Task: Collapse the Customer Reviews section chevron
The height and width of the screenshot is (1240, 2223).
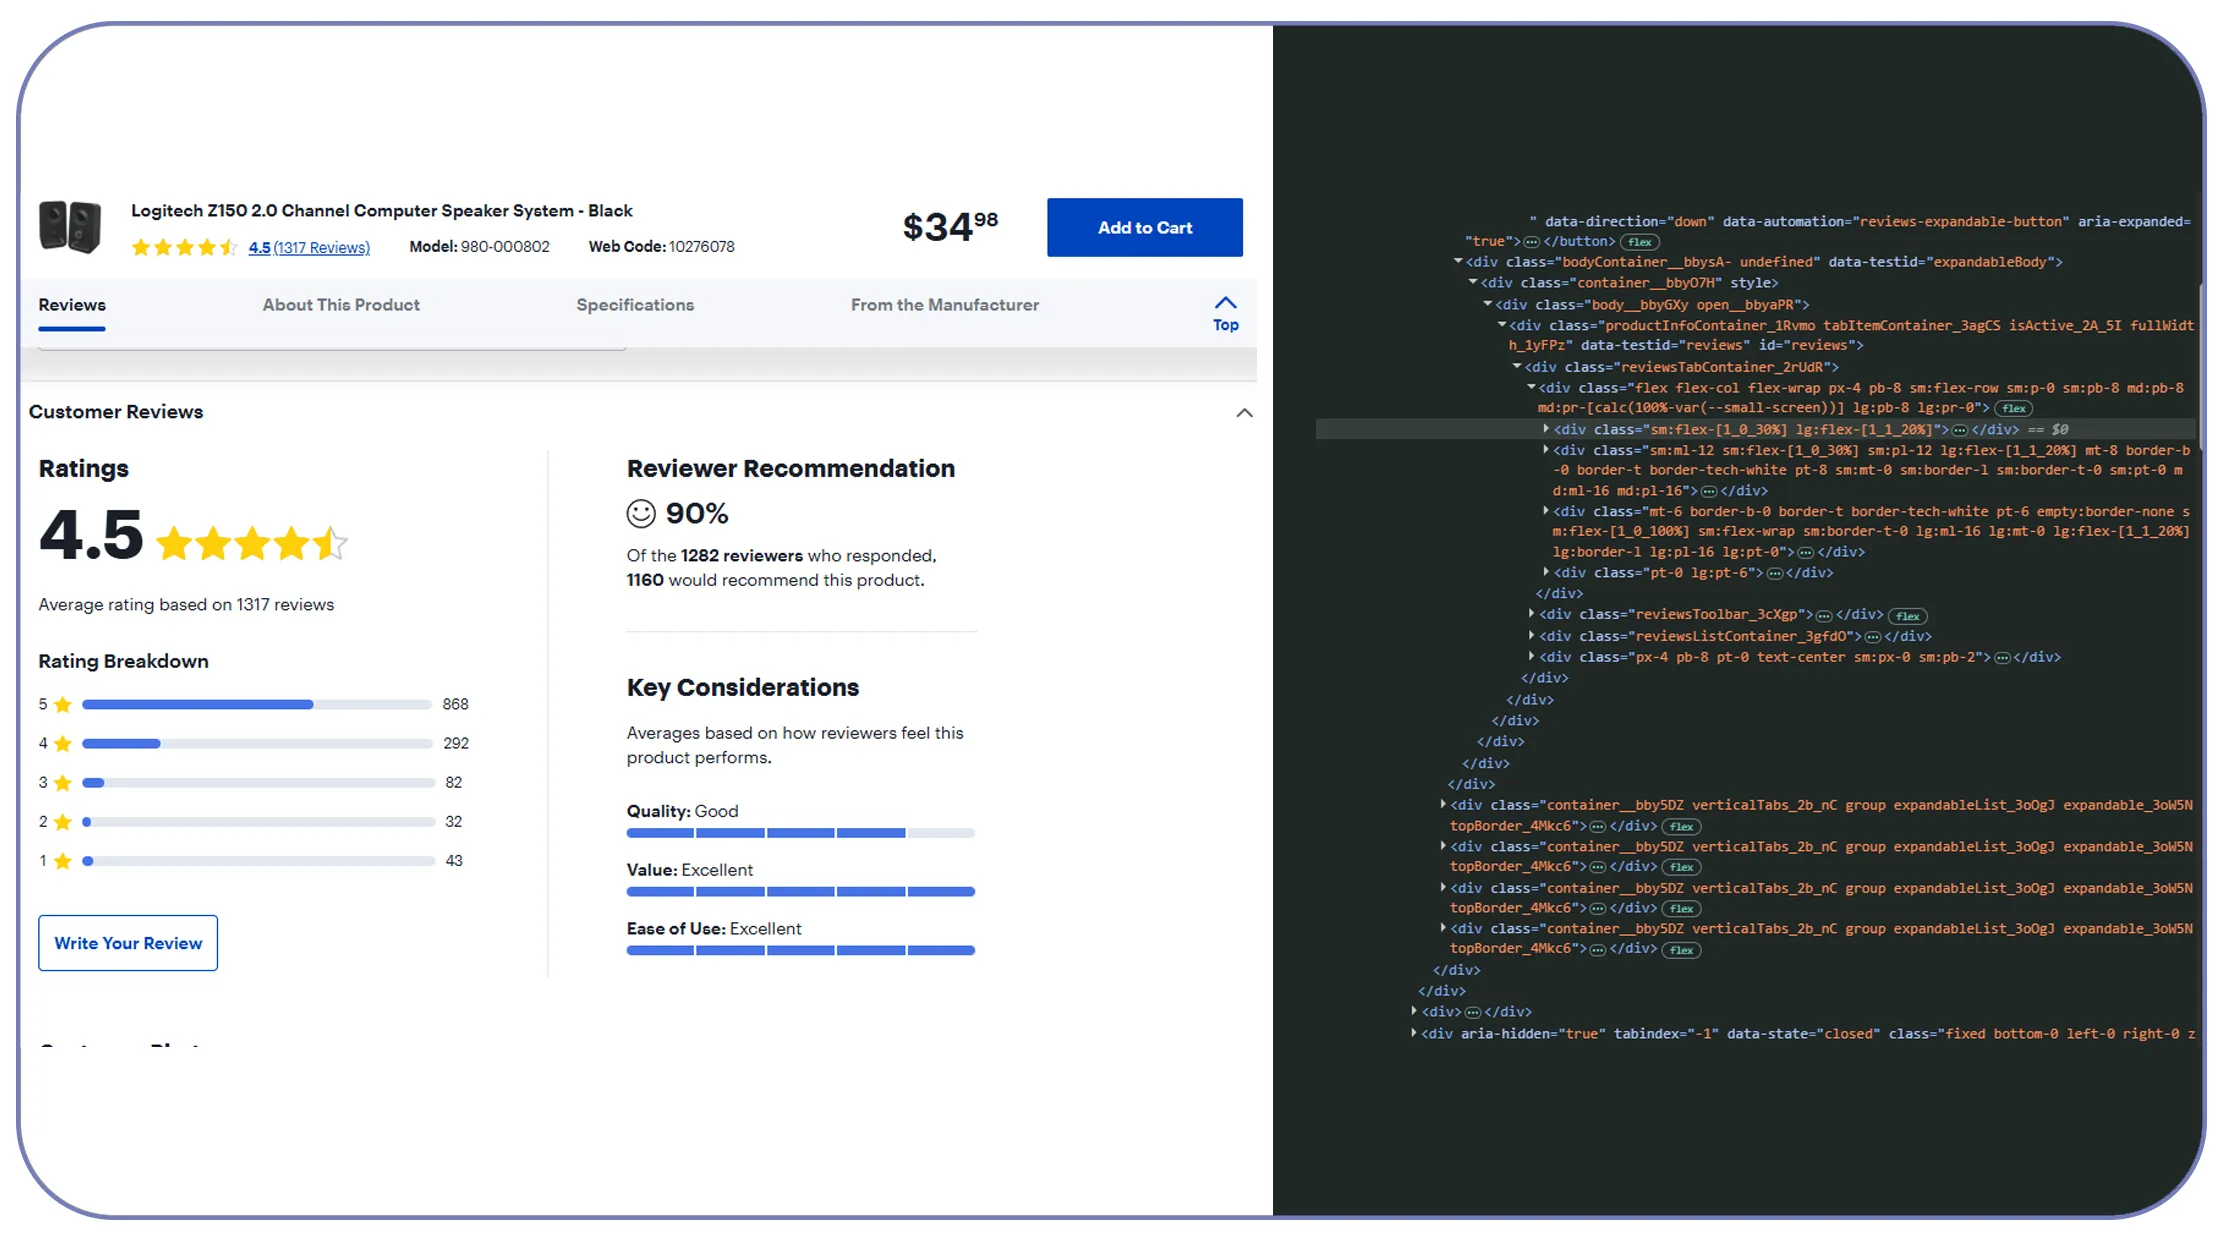Action: click(x=1244, y=413)
